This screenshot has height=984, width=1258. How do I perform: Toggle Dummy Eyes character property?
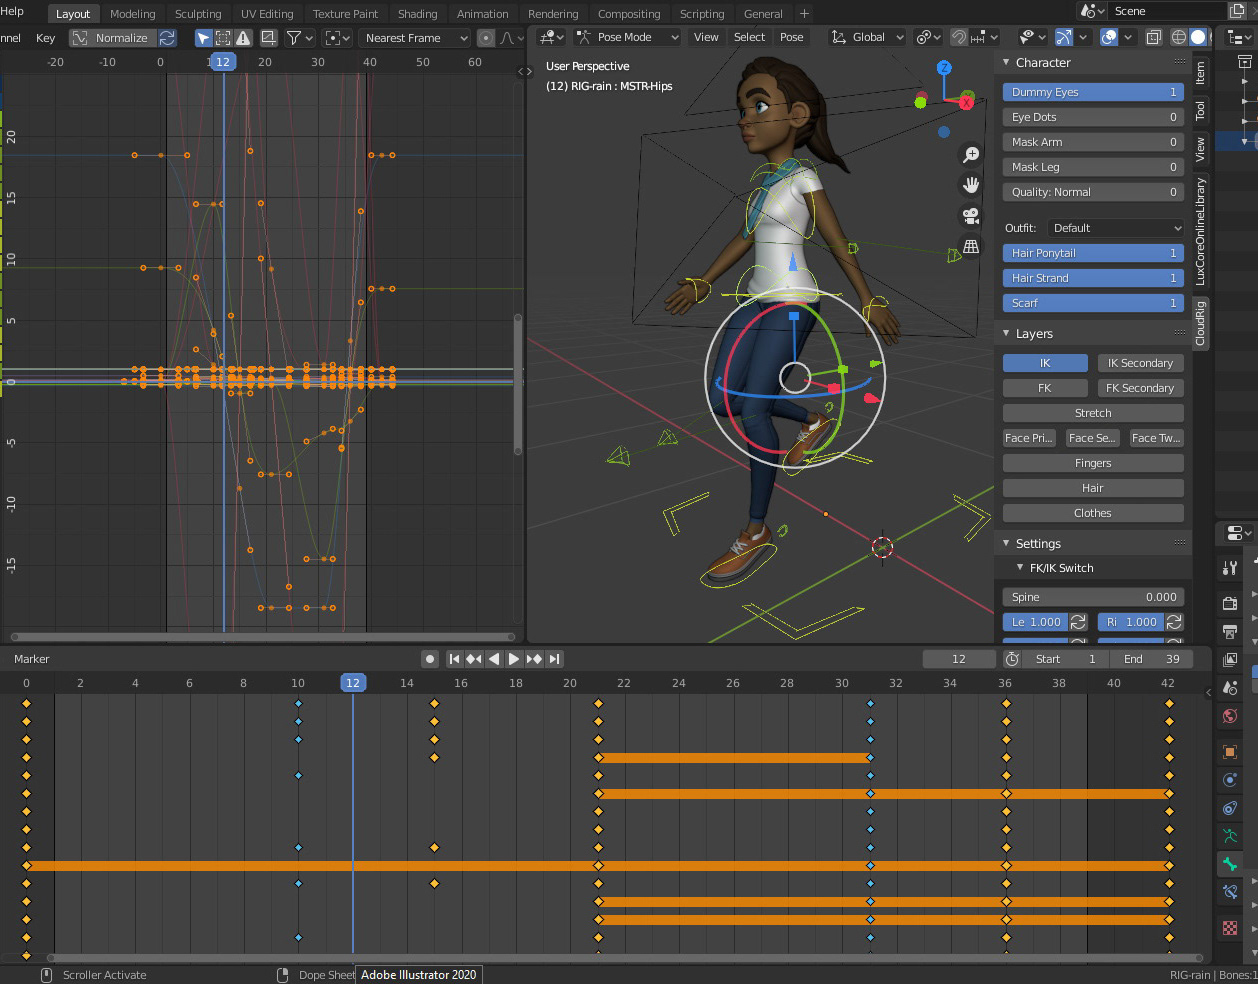point(1093,92)
